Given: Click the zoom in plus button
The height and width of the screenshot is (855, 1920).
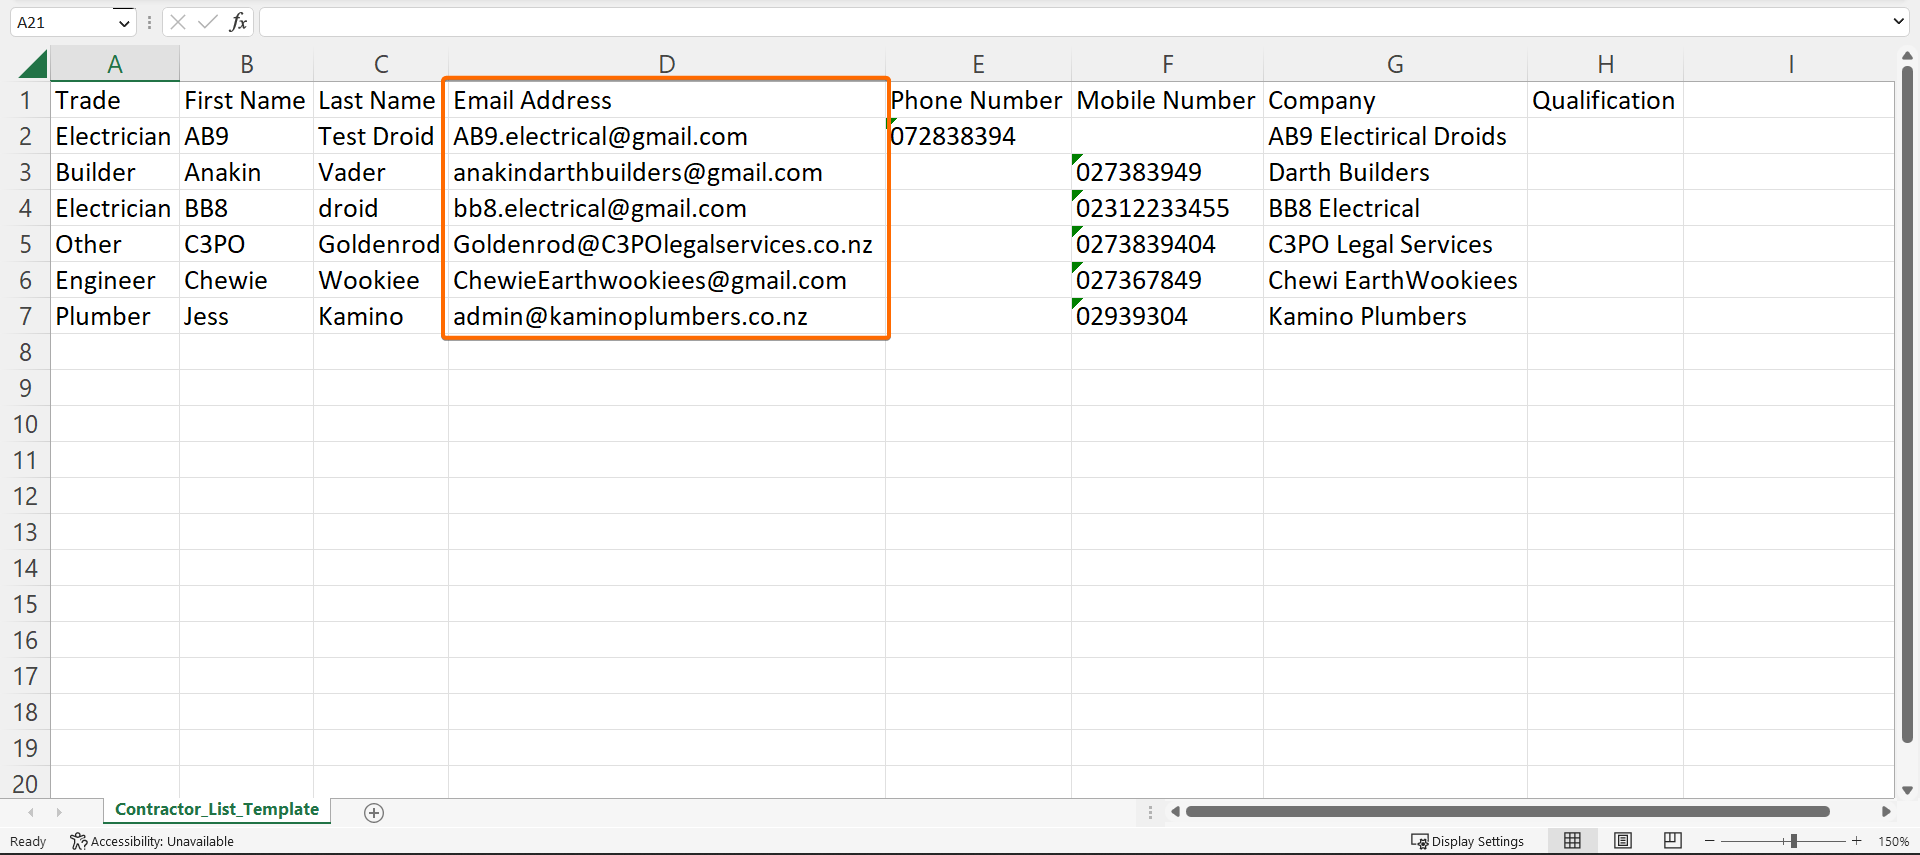Looking at the screenshot, I should tap(1857, 841).
